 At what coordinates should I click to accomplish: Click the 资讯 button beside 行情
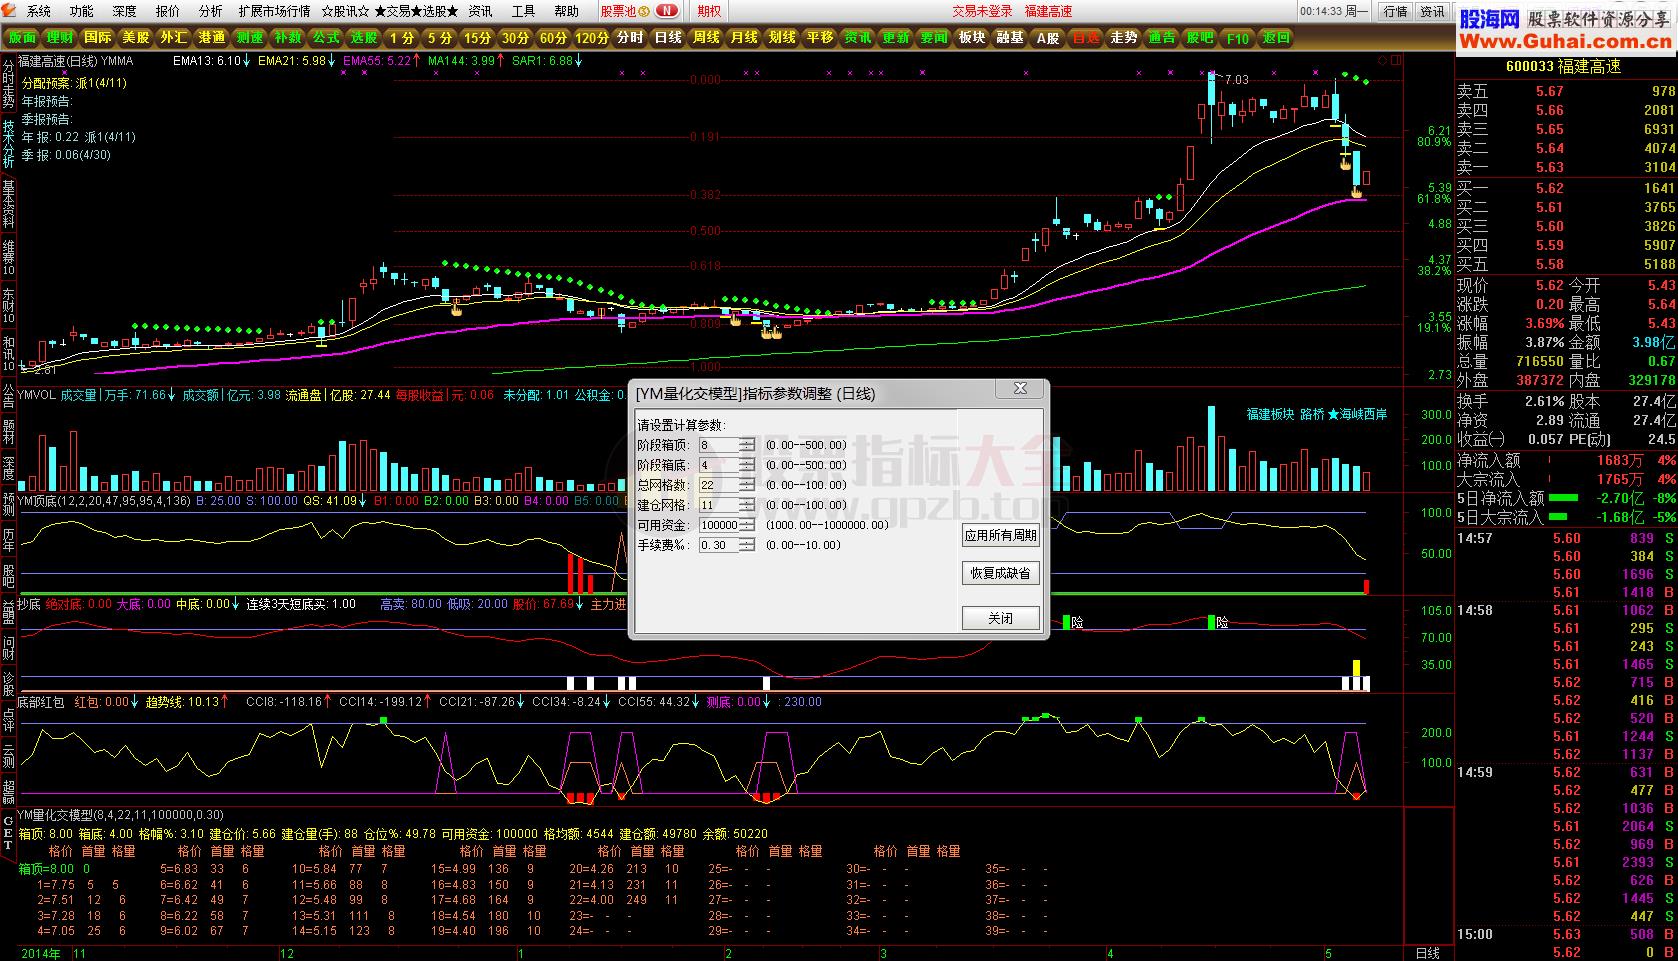pyautogui.click(x=1433, y=11)
